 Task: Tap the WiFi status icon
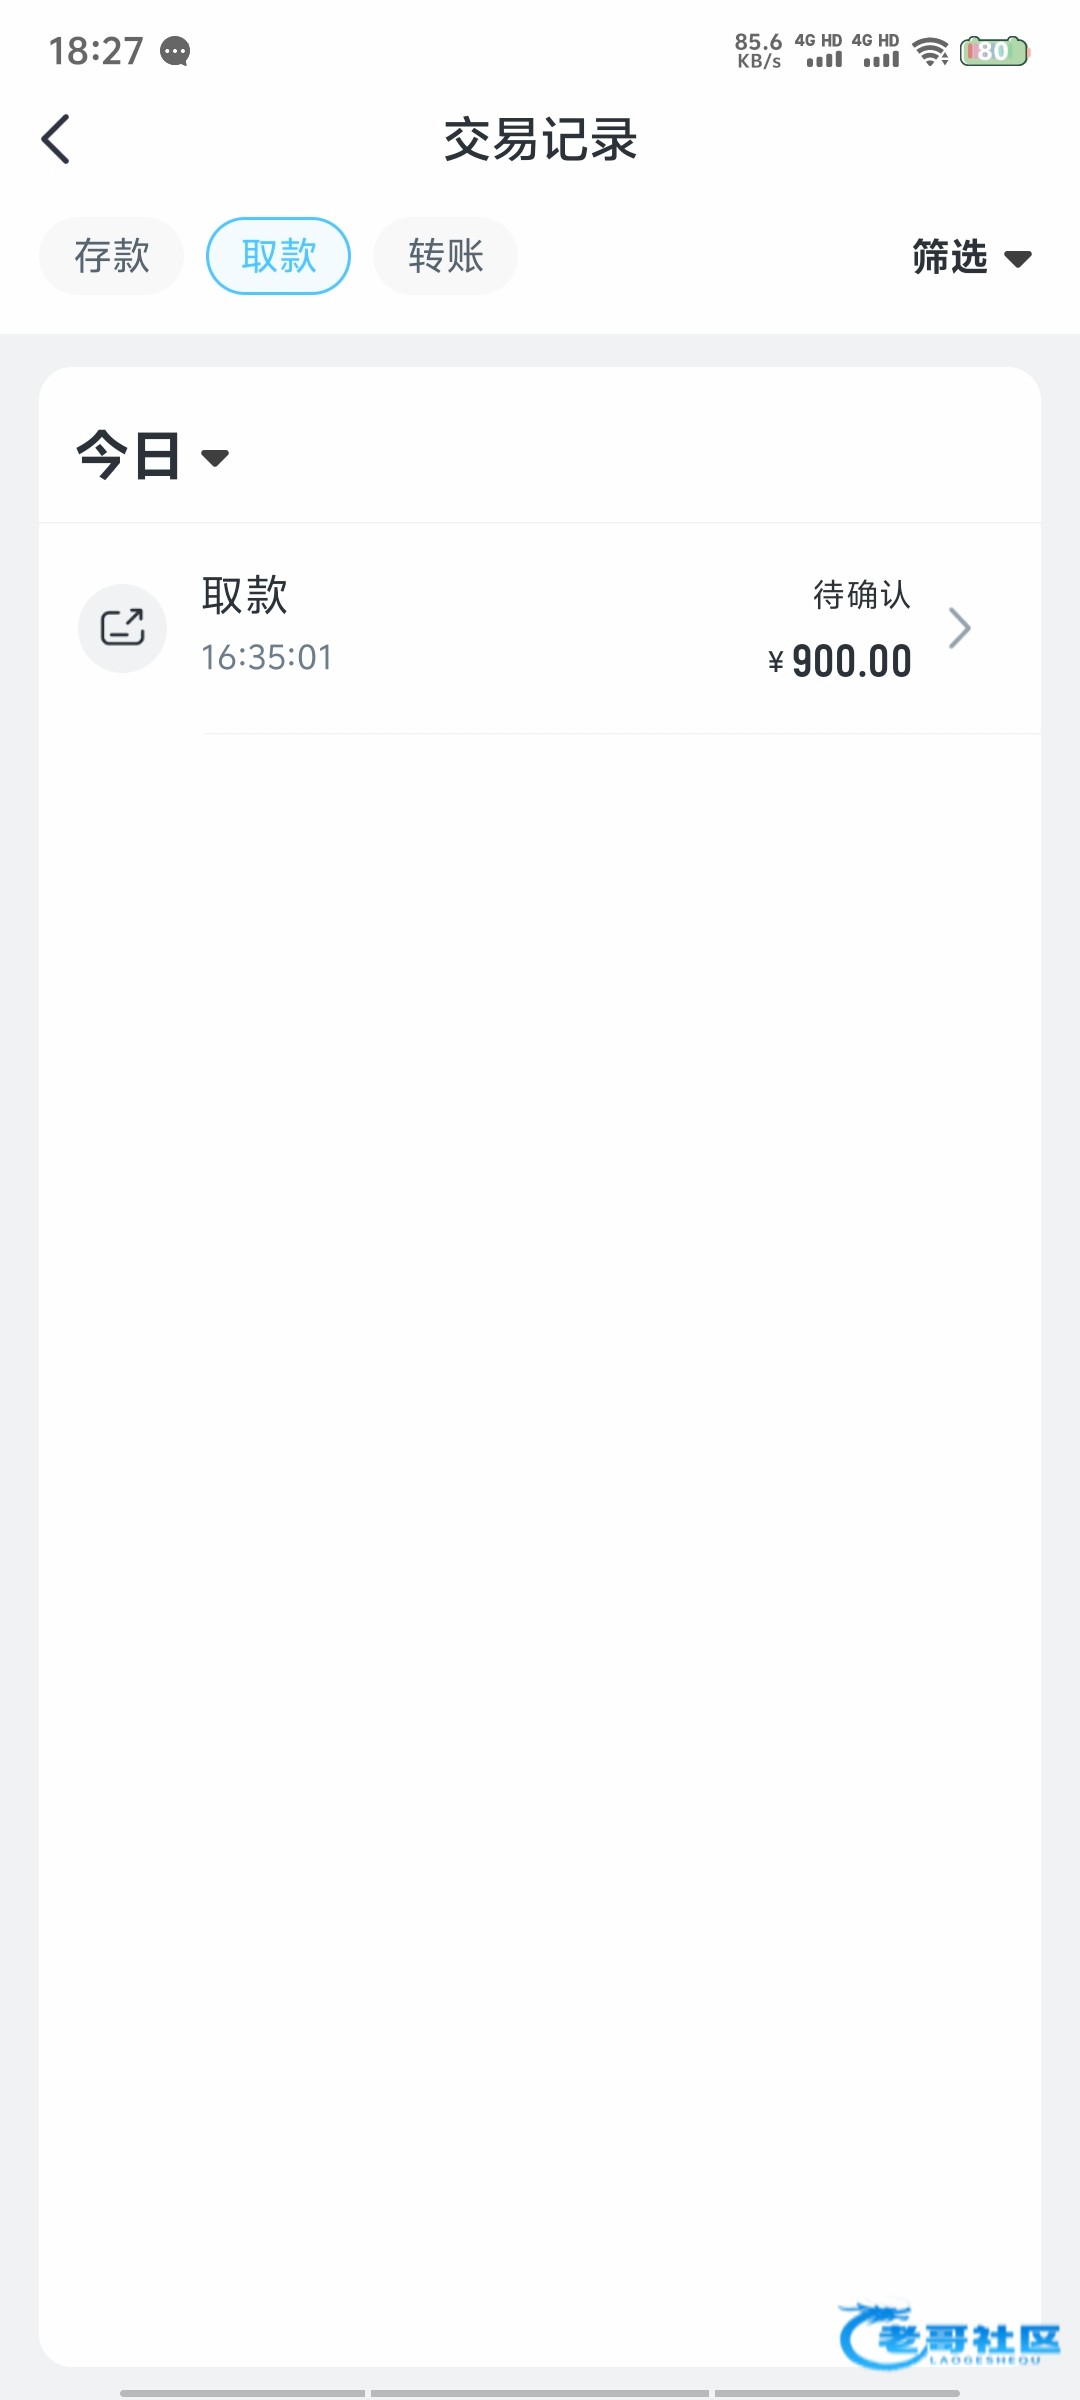click(x=931, y=51)
